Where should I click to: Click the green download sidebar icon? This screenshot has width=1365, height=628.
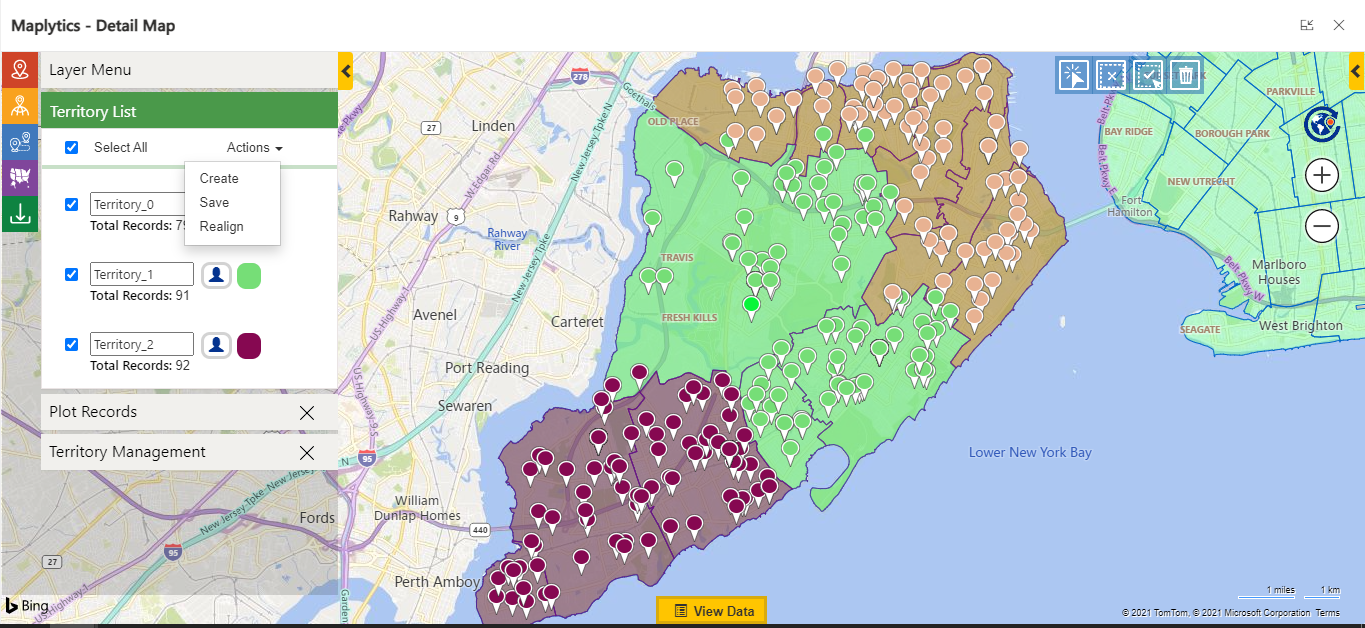[x=20, y=213]
